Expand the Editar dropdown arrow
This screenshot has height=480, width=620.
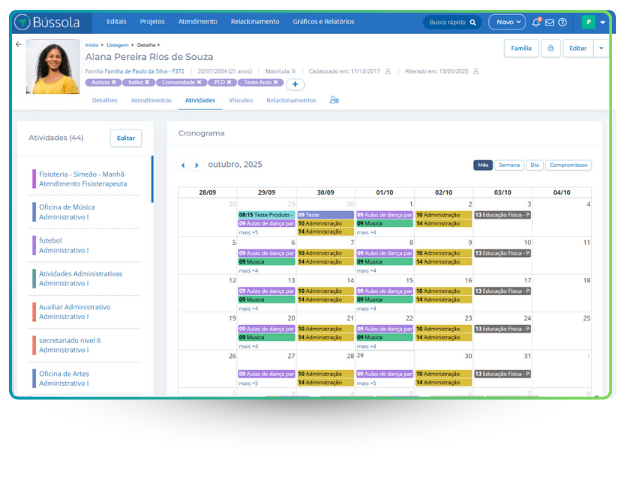(601, 48)
